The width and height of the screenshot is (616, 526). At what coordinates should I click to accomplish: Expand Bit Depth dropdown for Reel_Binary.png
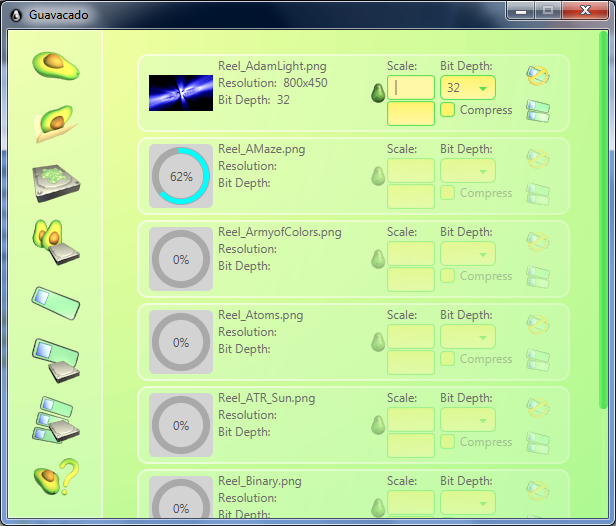(468, 502)
